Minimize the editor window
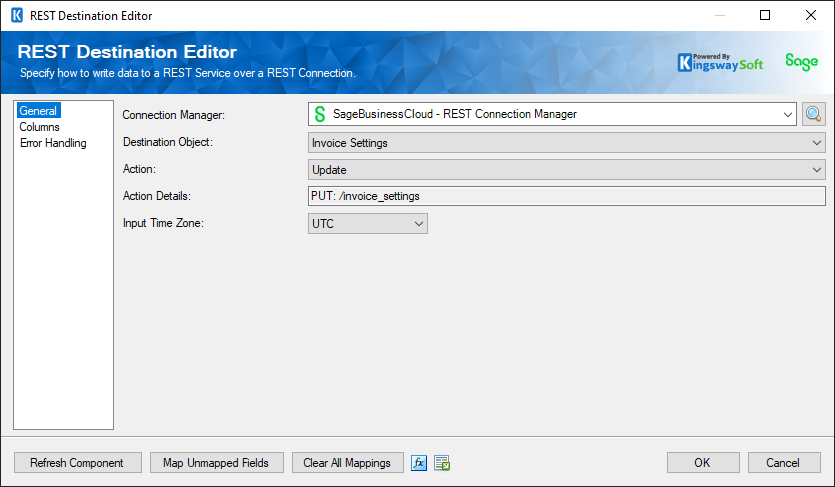Viewport: 835px width, 487px height. [x=719, y=15]
